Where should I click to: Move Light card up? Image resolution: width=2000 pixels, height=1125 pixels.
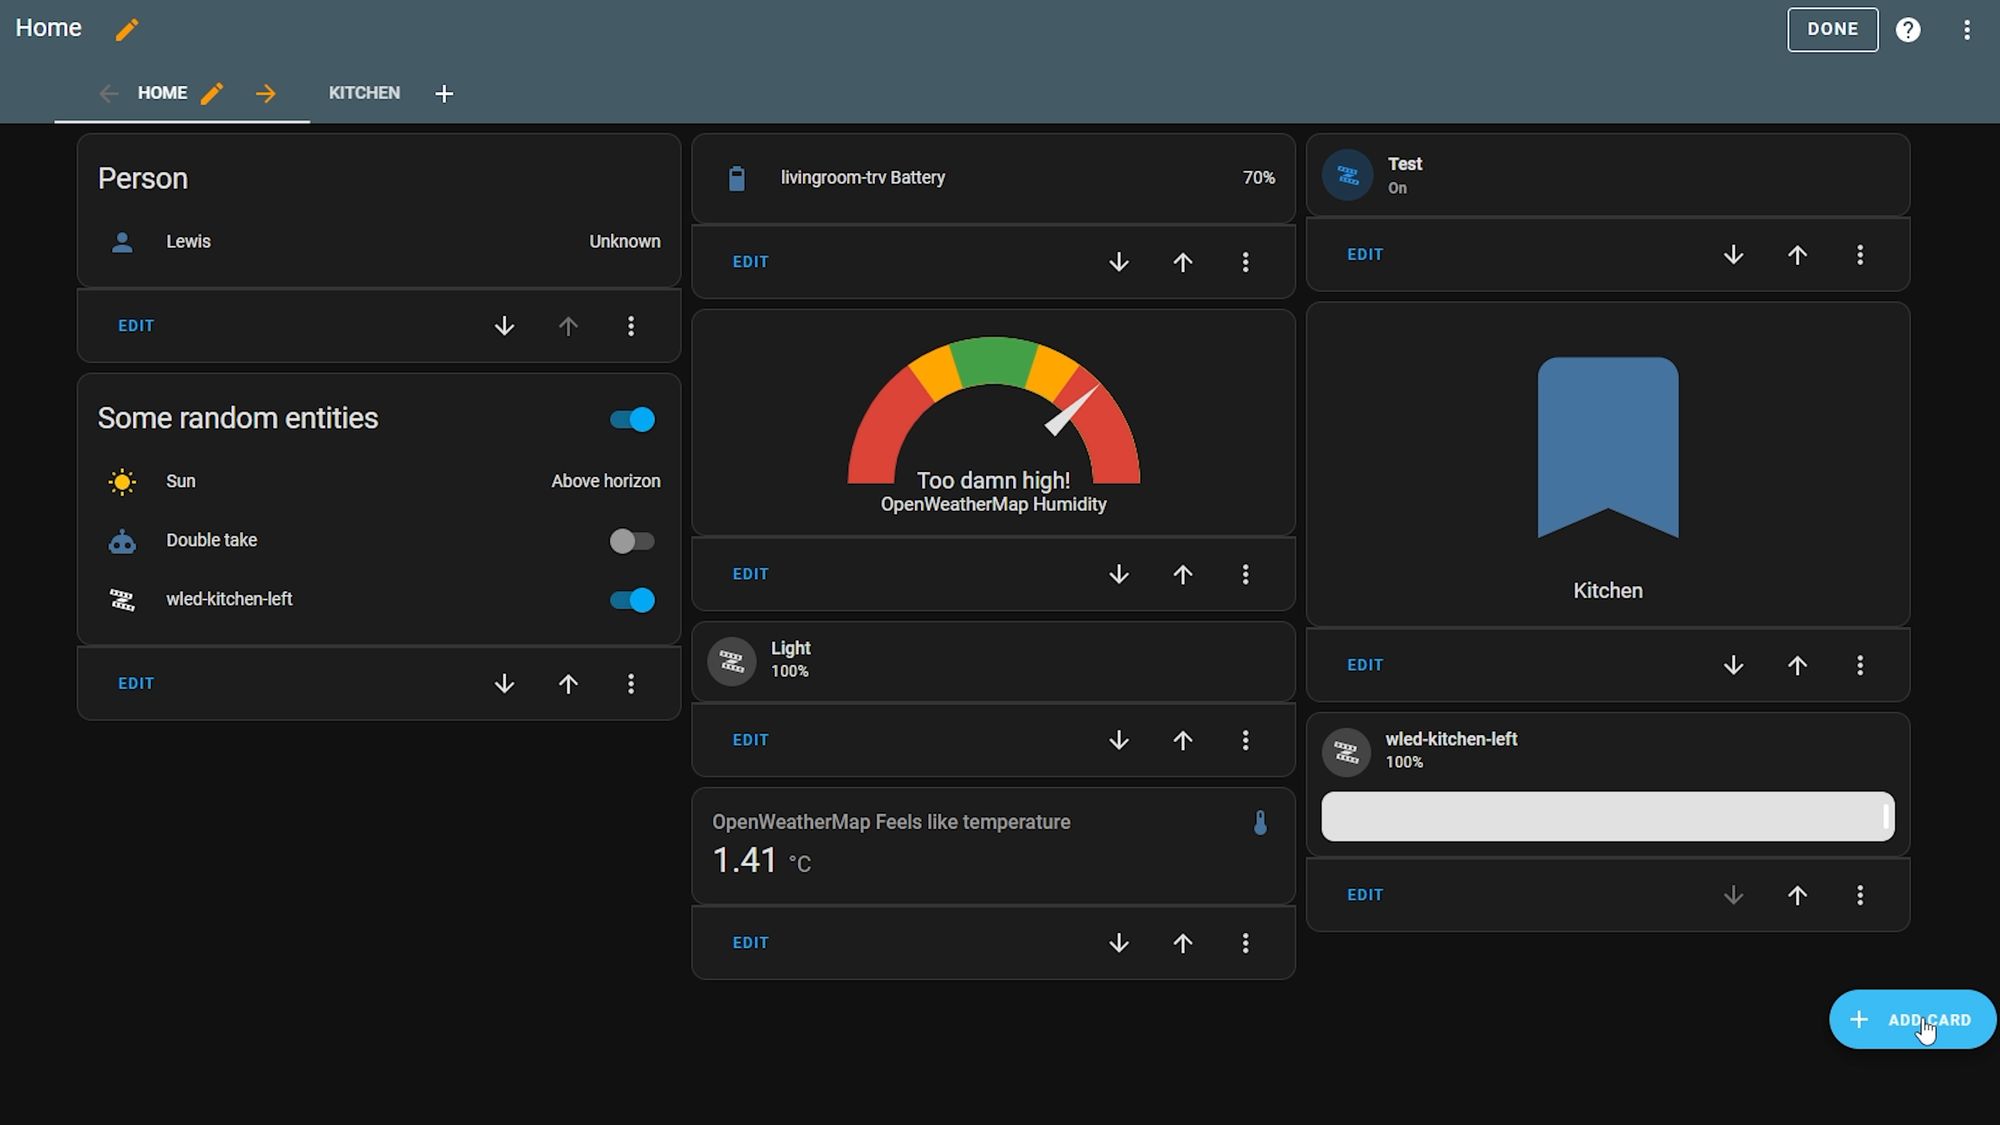(x=1183, y=740)
